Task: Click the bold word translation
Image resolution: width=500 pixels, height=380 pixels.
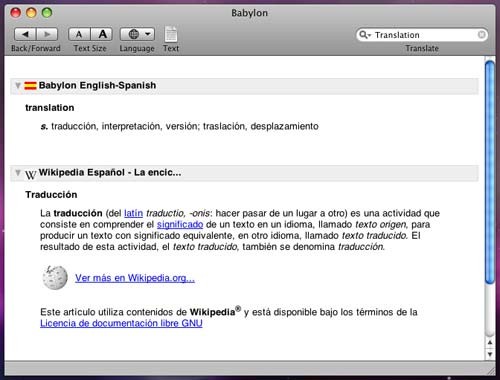Action: (x=50, y=108)
